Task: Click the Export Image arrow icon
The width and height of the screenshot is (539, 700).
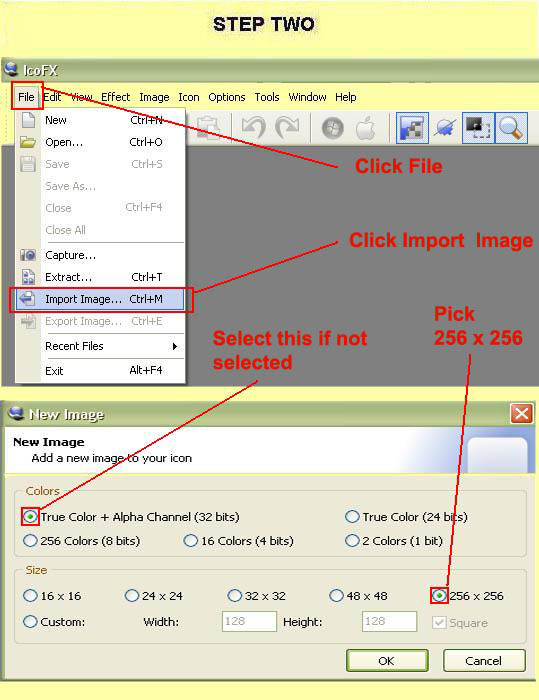Action: 28,321
